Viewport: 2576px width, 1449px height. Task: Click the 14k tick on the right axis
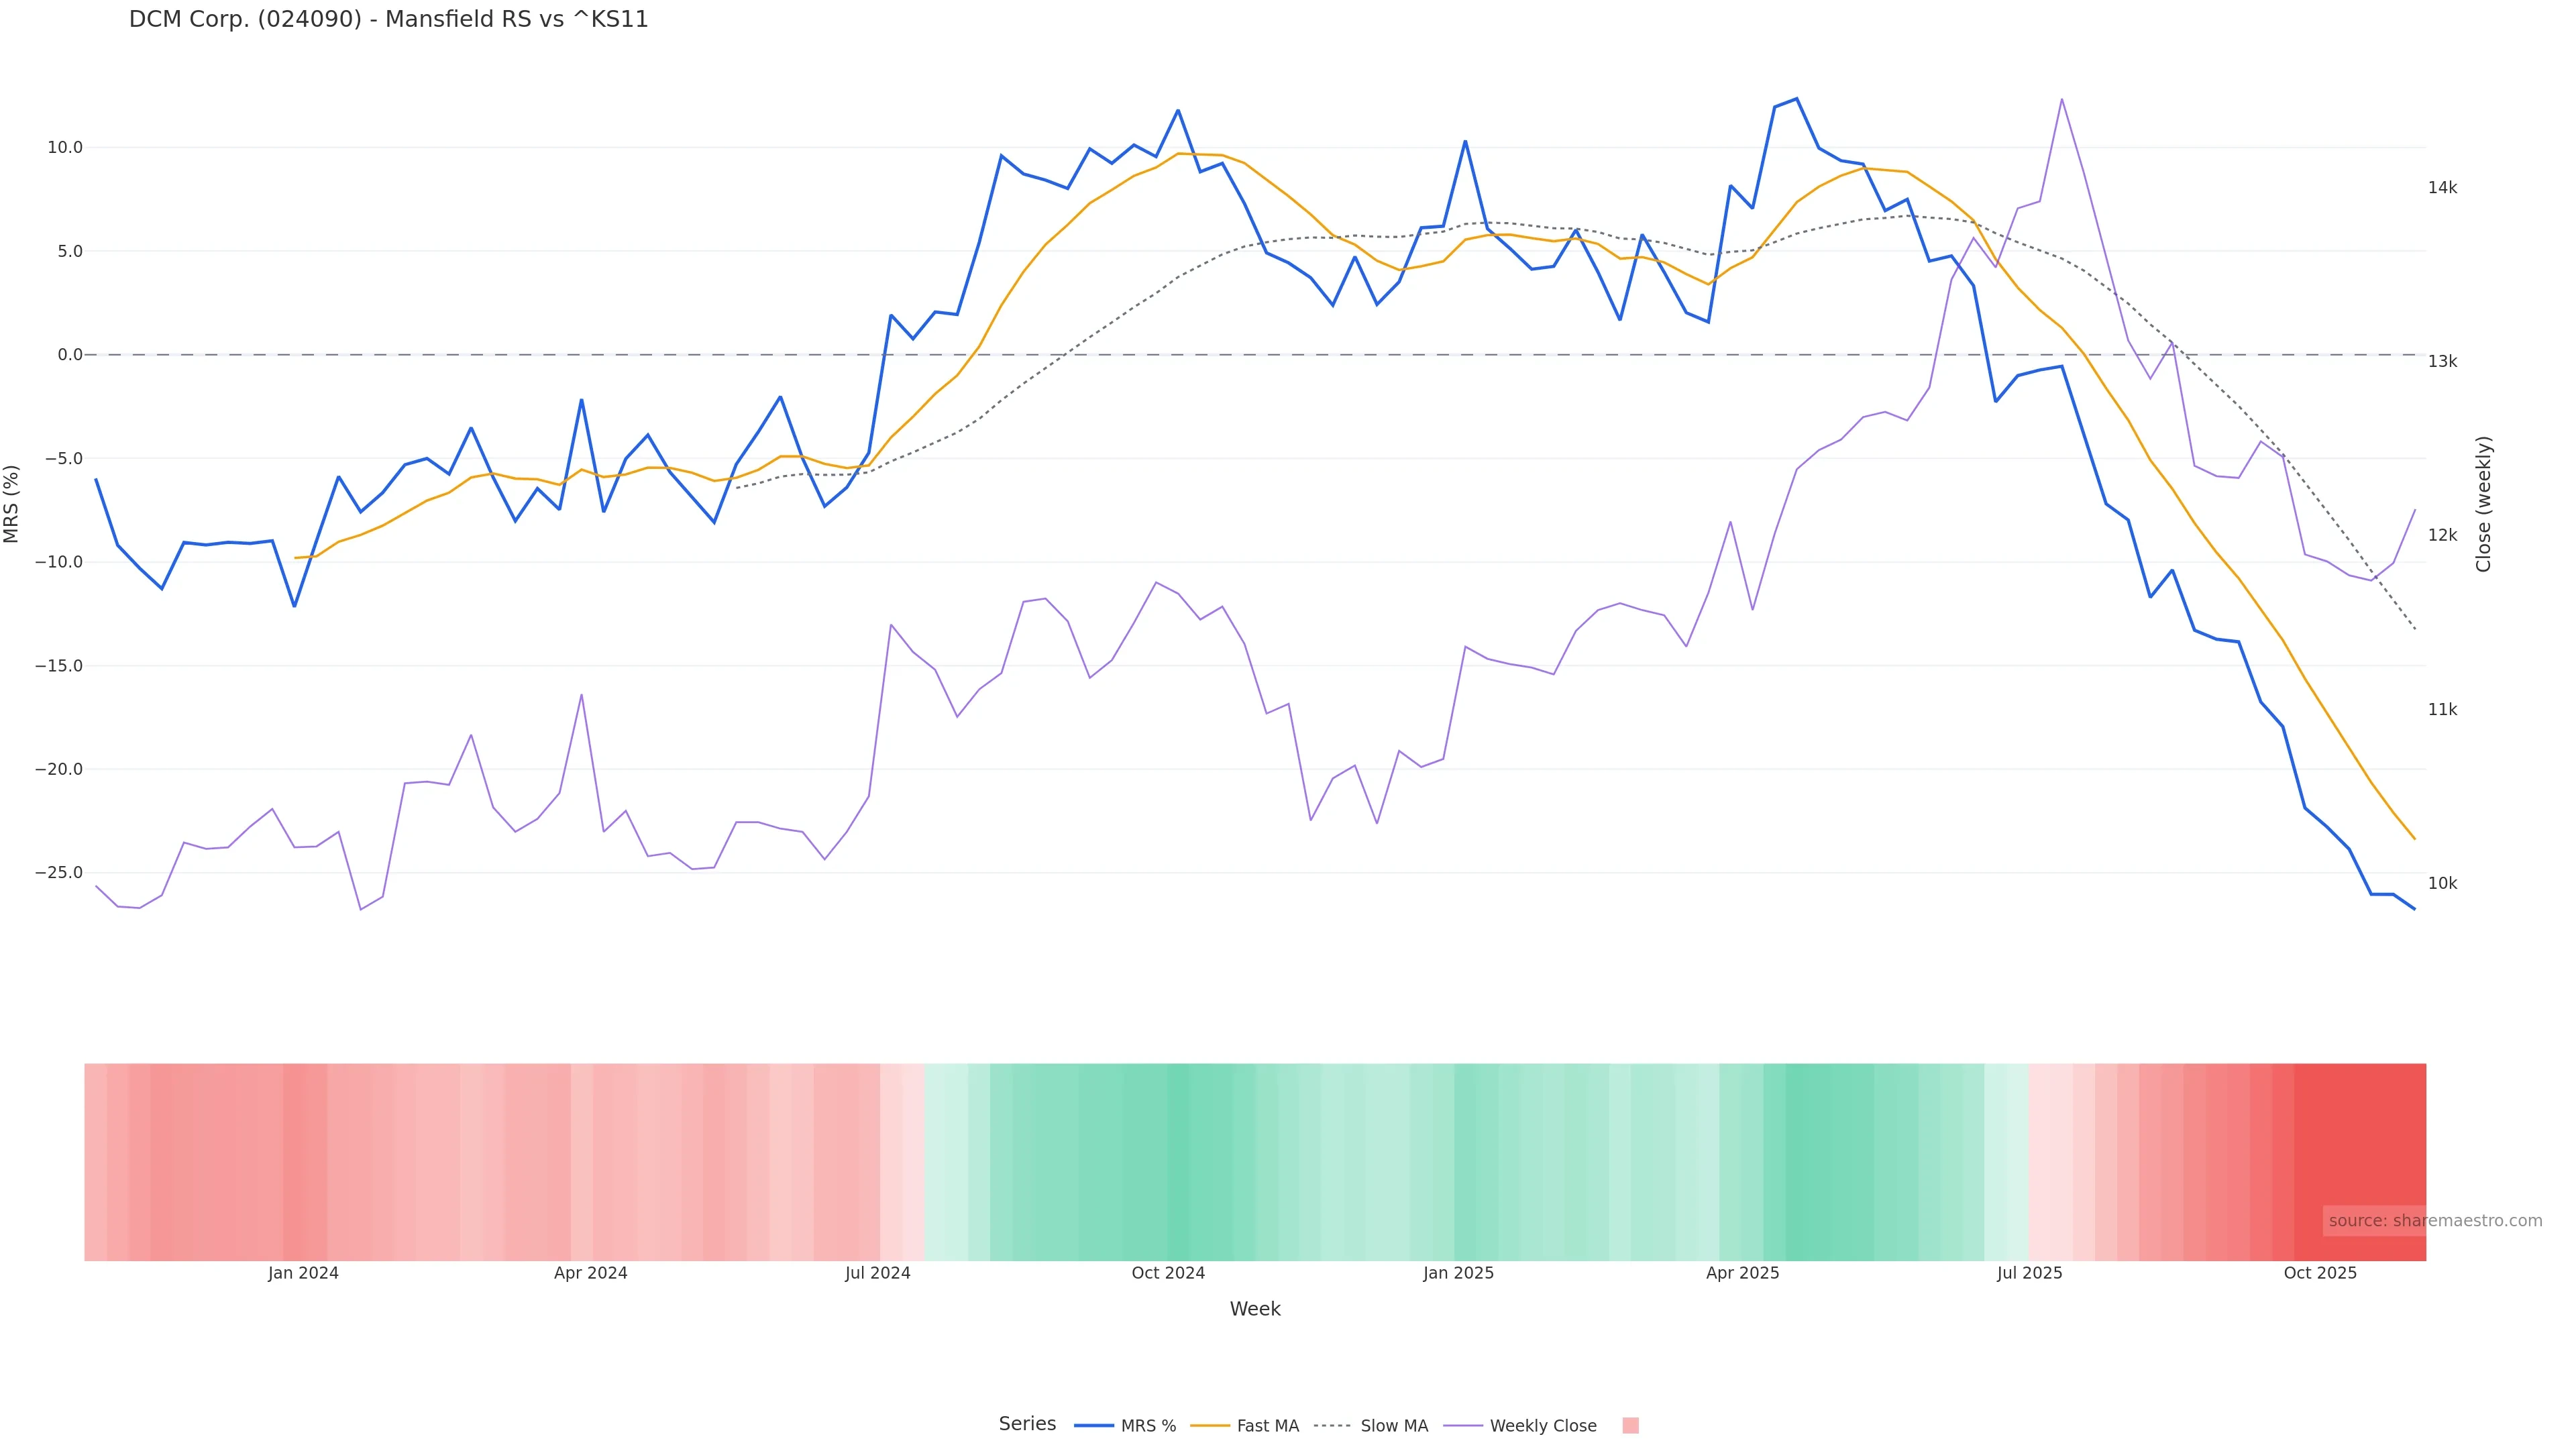click(x=2442, y=188)
